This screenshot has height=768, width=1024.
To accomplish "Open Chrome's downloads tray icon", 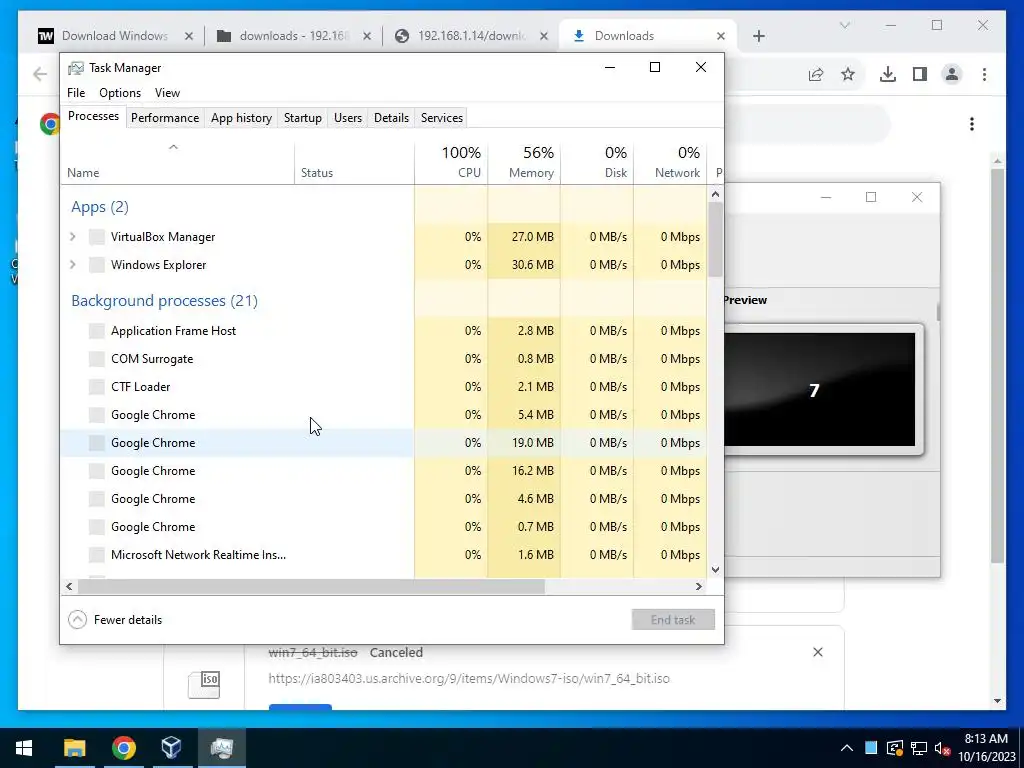I will click(888, 74).
